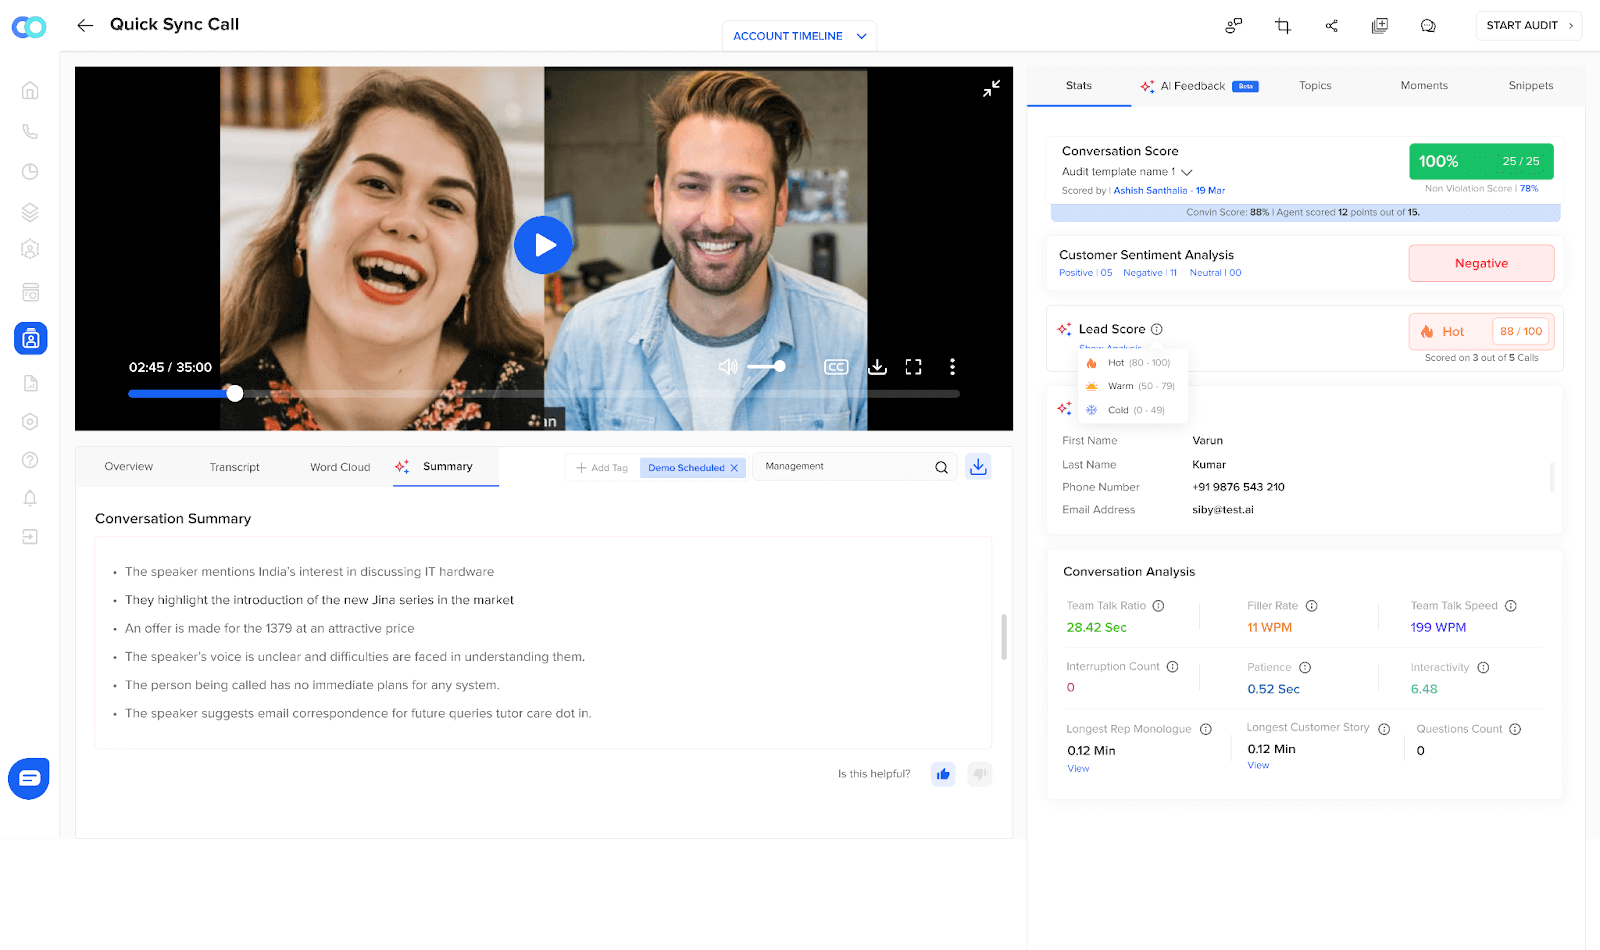Click the Lead Score info icon

[x=1157, y=330]
